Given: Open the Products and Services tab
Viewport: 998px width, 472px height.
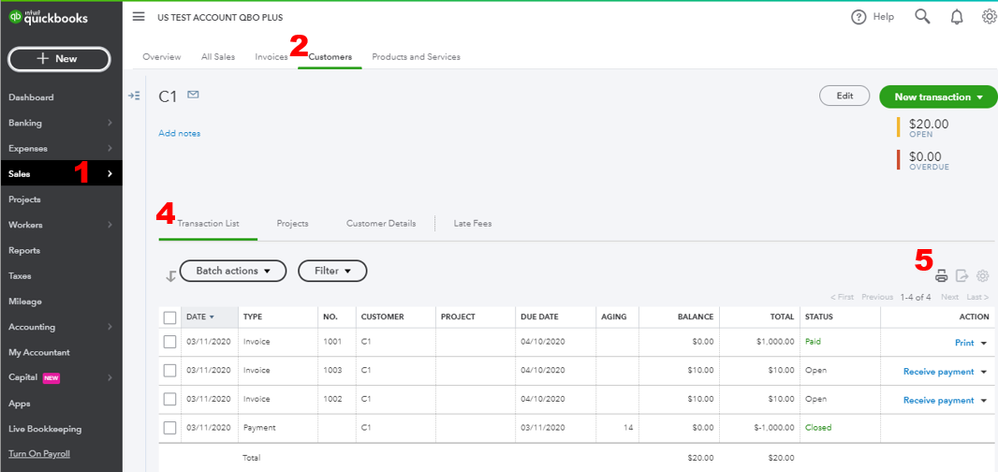Looking at the screenshot, I should [416, 57].
